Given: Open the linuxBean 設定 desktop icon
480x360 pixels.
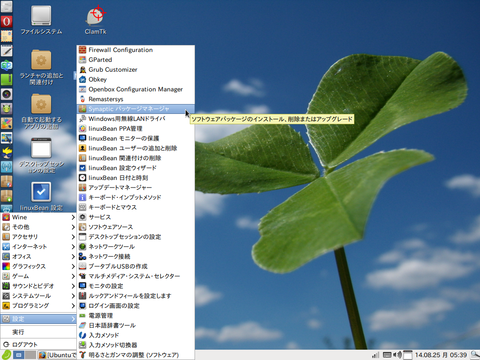Looking at the screenshot, I should pyautogui.click(x=41, y=197).
